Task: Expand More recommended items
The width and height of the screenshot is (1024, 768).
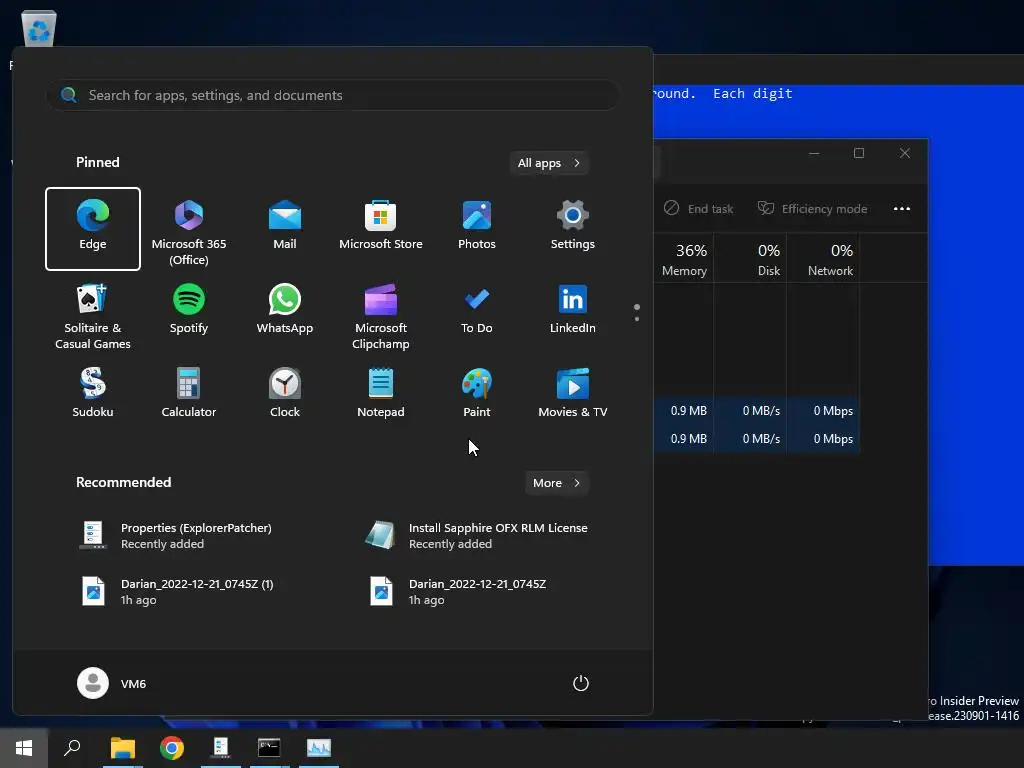Action: [556, 483]
